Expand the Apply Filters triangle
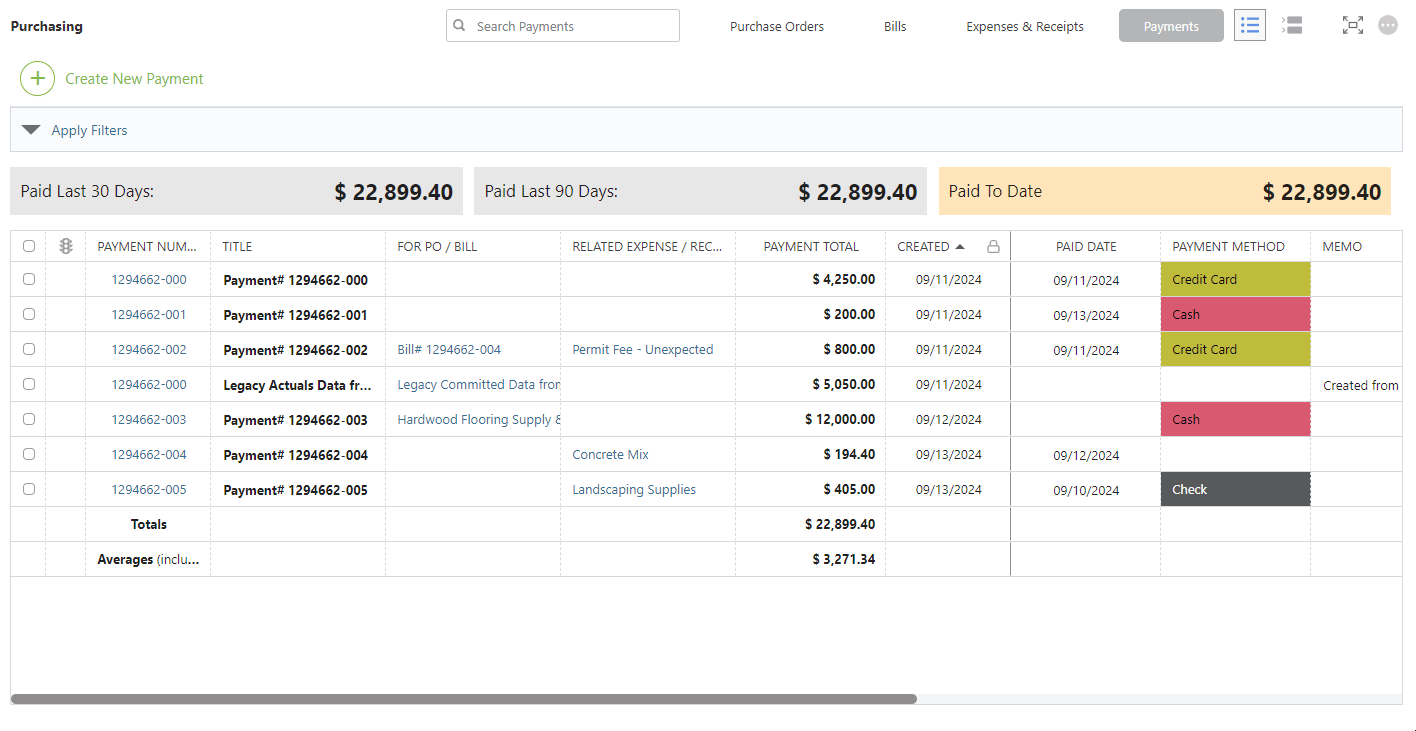Viewport: 1416px width, 731px height. tap(31, 130)
